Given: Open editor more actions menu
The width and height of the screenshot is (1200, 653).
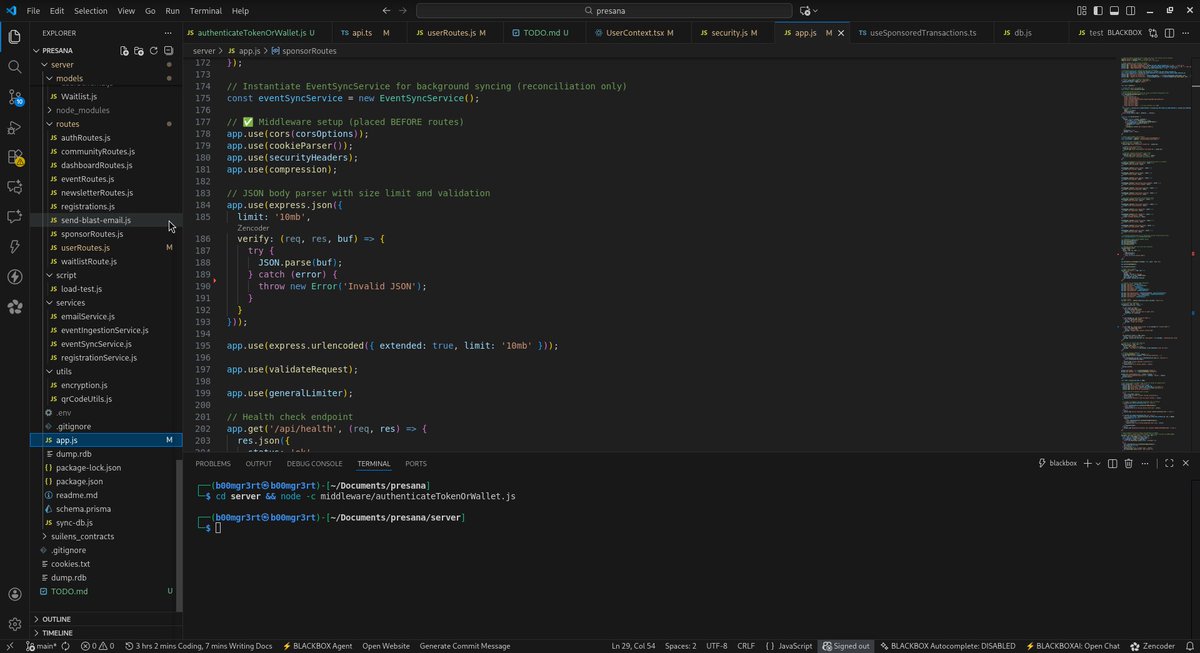Looking at the screenshot, I should point(1185,33).
